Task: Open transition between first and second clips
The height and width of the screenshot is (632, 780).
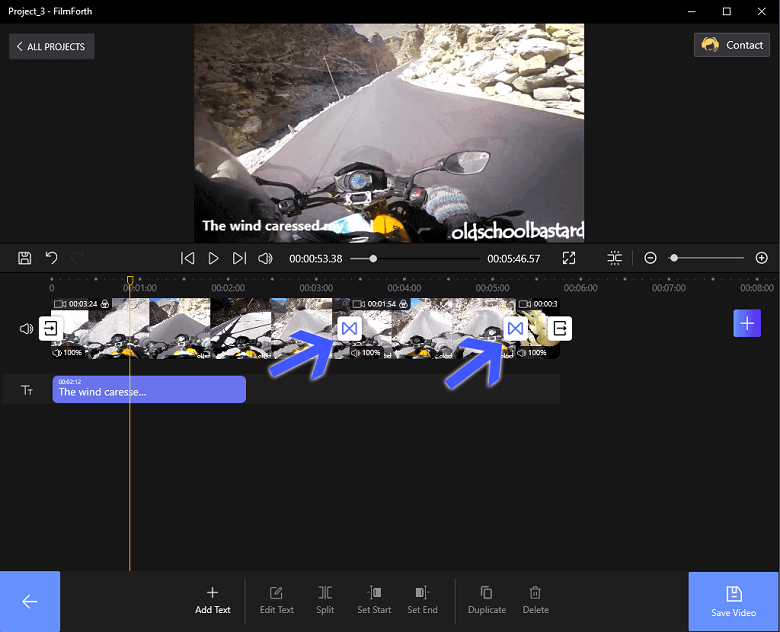Action: point(350,328)
